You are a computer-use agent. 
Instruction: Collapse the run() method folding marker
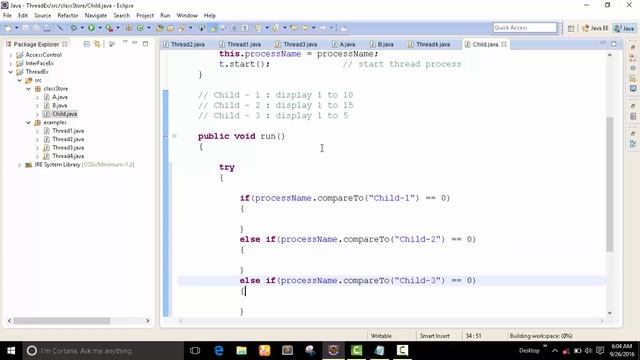click(x=174, y=136)
